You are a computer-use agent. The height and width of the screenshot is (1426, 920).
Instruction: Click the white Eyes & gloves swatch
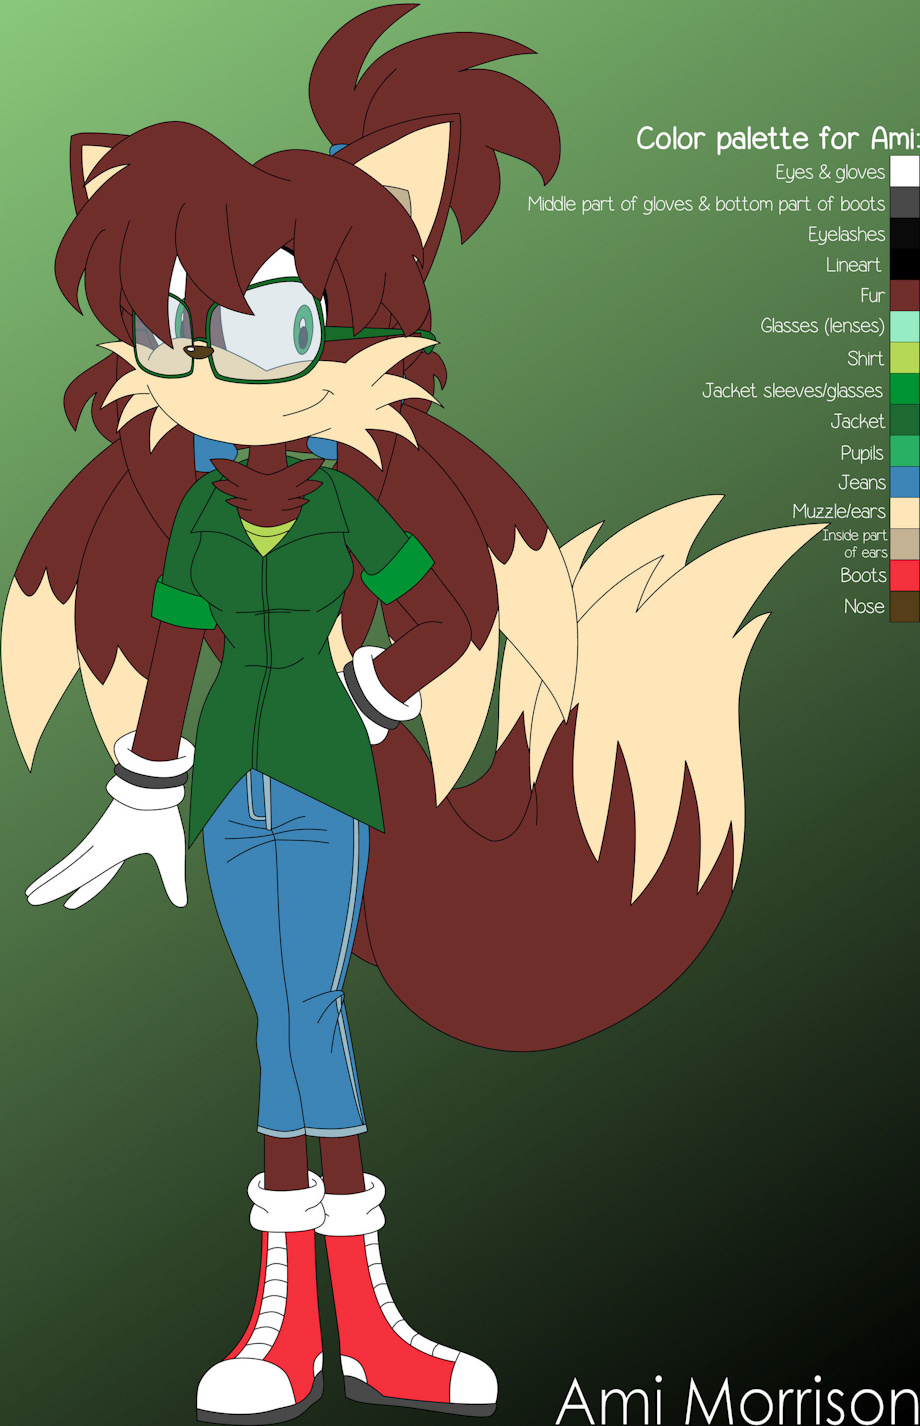[905, 172]
